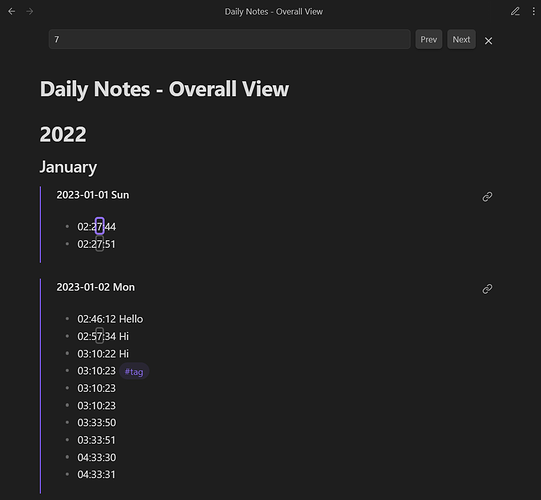Screen dimensions: 541x500
Task: Select the highlighted 02:27:44 entry
Action: coord(97,227)
